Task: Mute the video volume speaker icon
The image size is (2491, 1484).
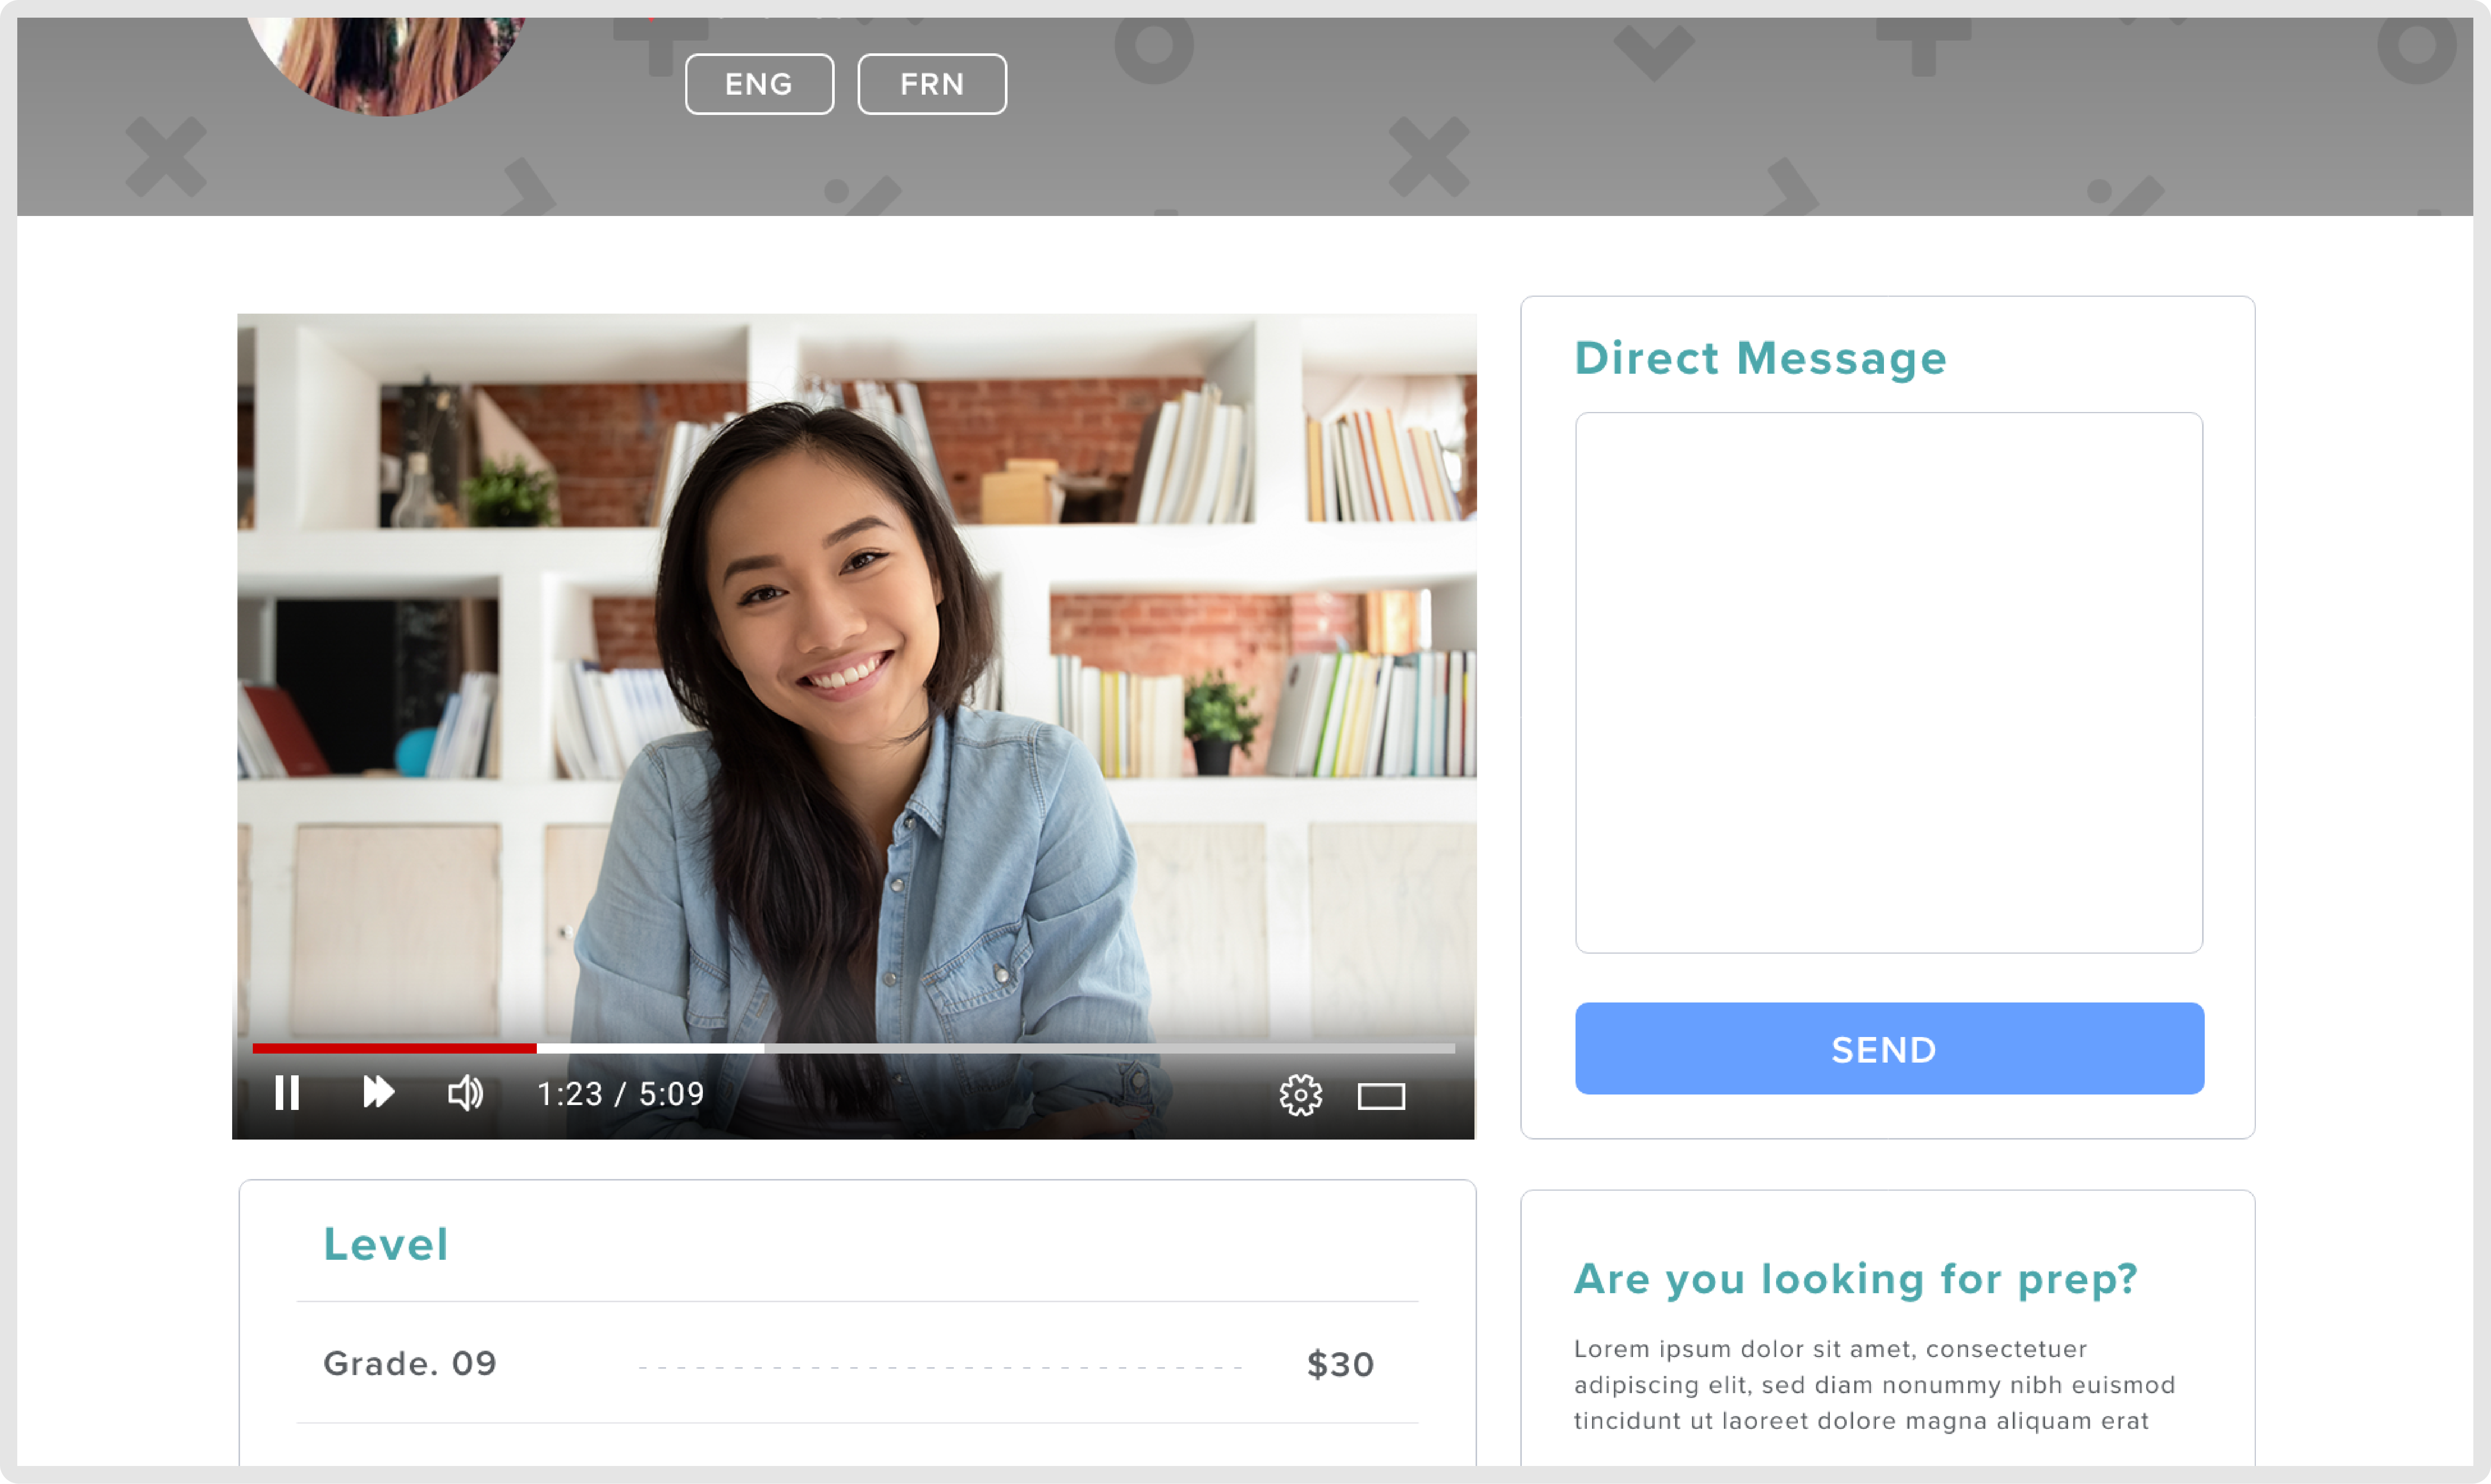Action: tap(465, 1093)
